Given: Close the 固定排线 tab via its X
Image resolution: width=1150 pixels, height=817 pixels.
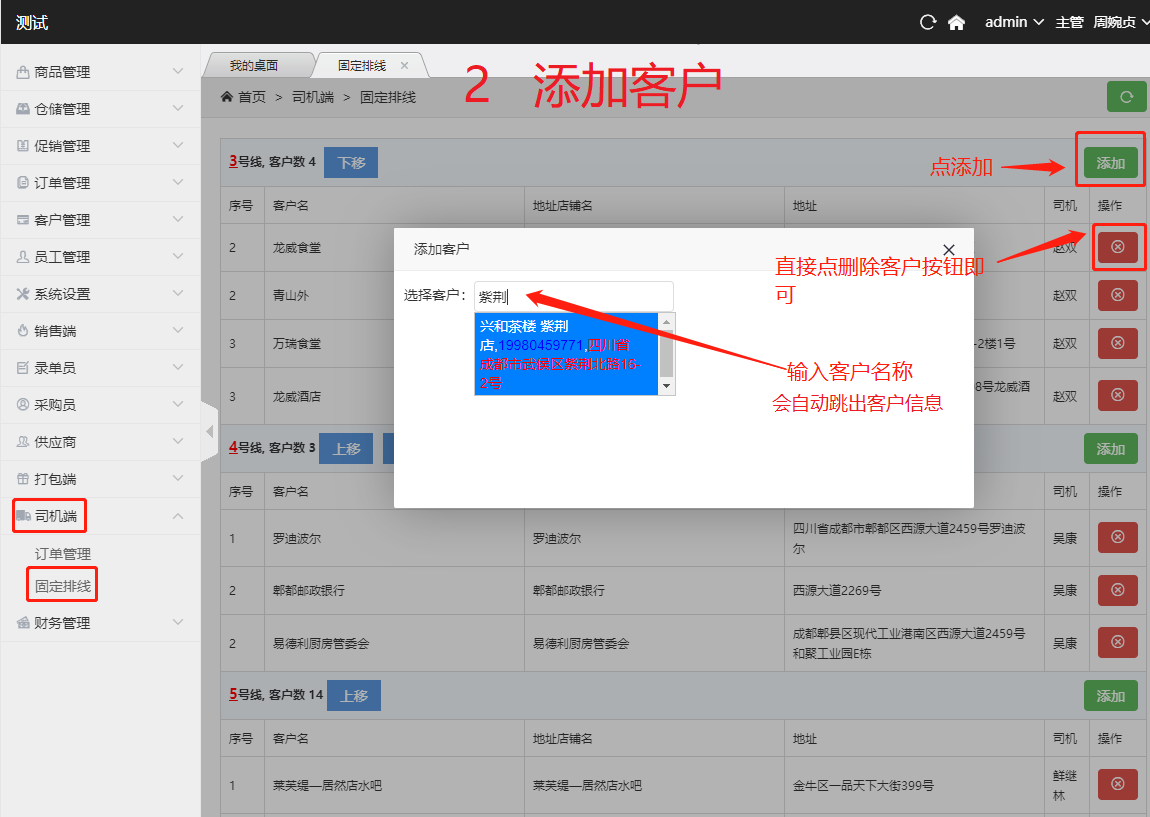Looking at the screenshot, I should (405, 66).
